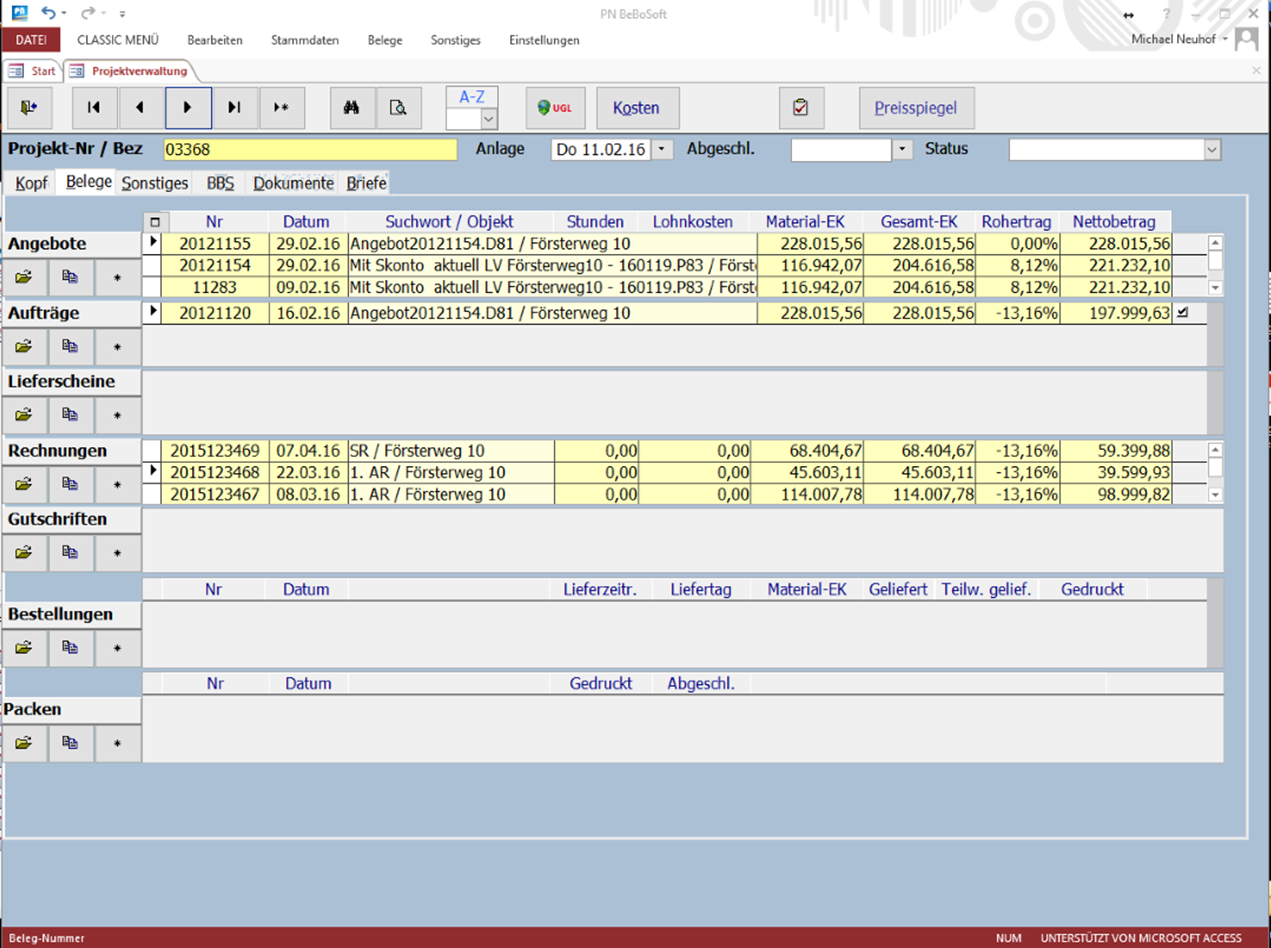1271x948 pixels.
Task: Open the Anlage date dropdown
Action: pos(662,150)
